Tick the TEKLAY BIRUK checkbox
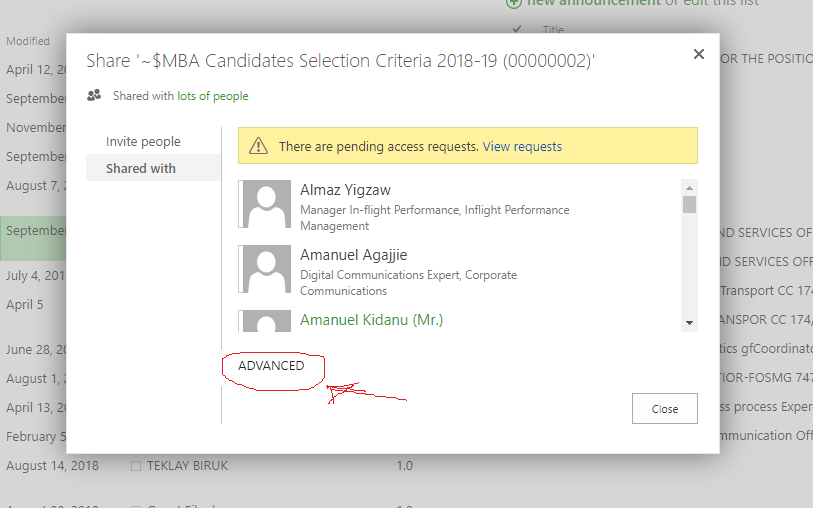This screenshot has height=508, width=813. point(136,466)
